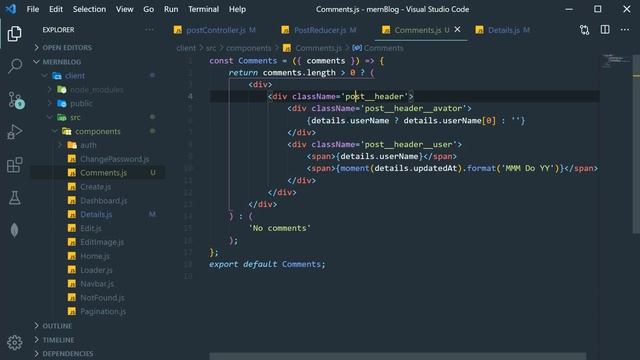Collapse the client folder
Screen dimensions: 640x360
(75, 76)
